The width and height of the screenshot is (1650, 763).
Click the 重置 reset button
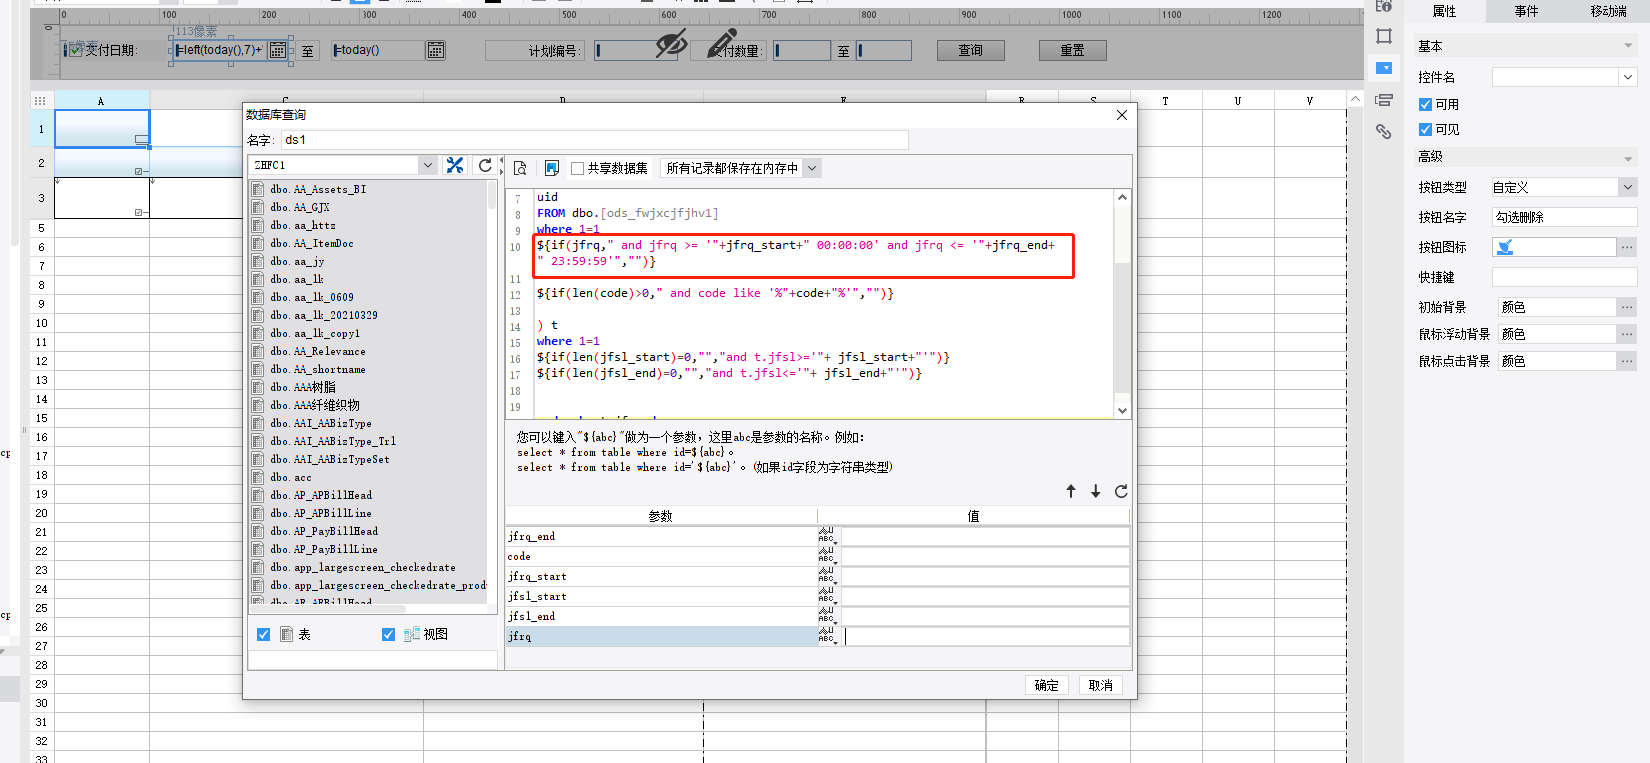click(1072, 50)
